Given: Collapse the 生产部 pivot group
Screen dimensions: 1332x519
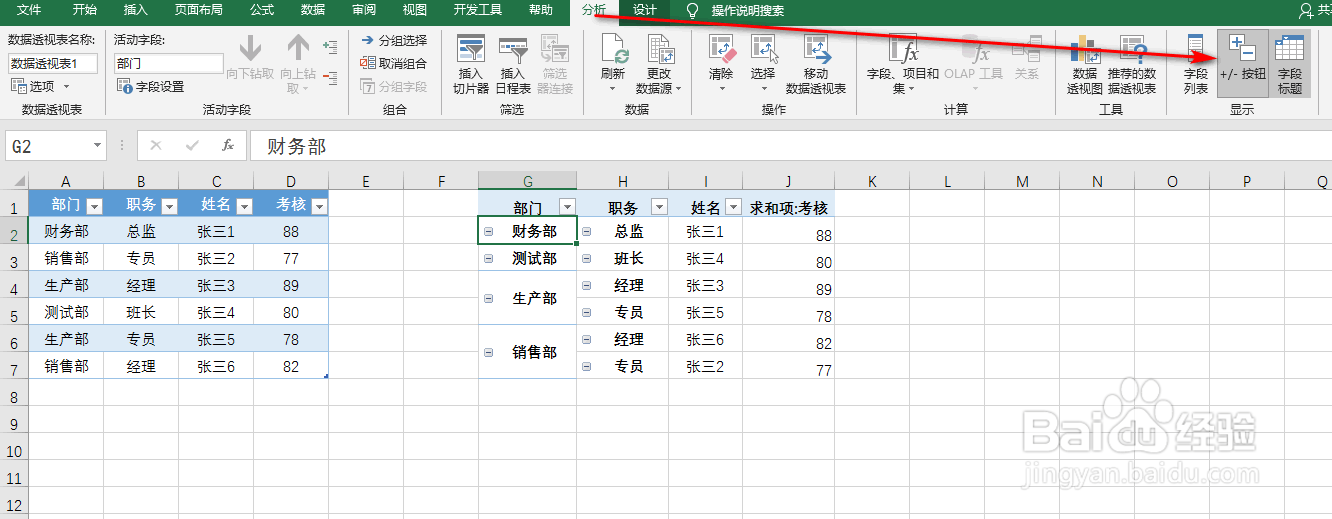Looking at the screenshot, I should pyautogui.click(x=488, y=298).
